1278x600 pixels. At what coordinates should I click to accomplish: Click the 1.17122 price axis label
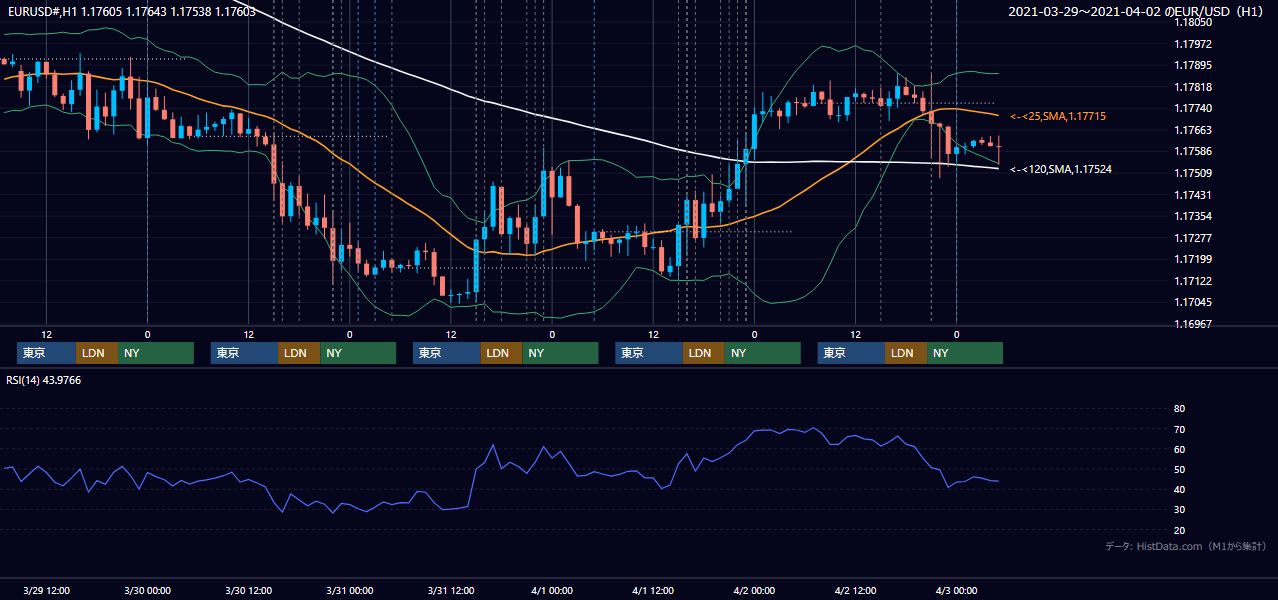[x=1192, y=281]
